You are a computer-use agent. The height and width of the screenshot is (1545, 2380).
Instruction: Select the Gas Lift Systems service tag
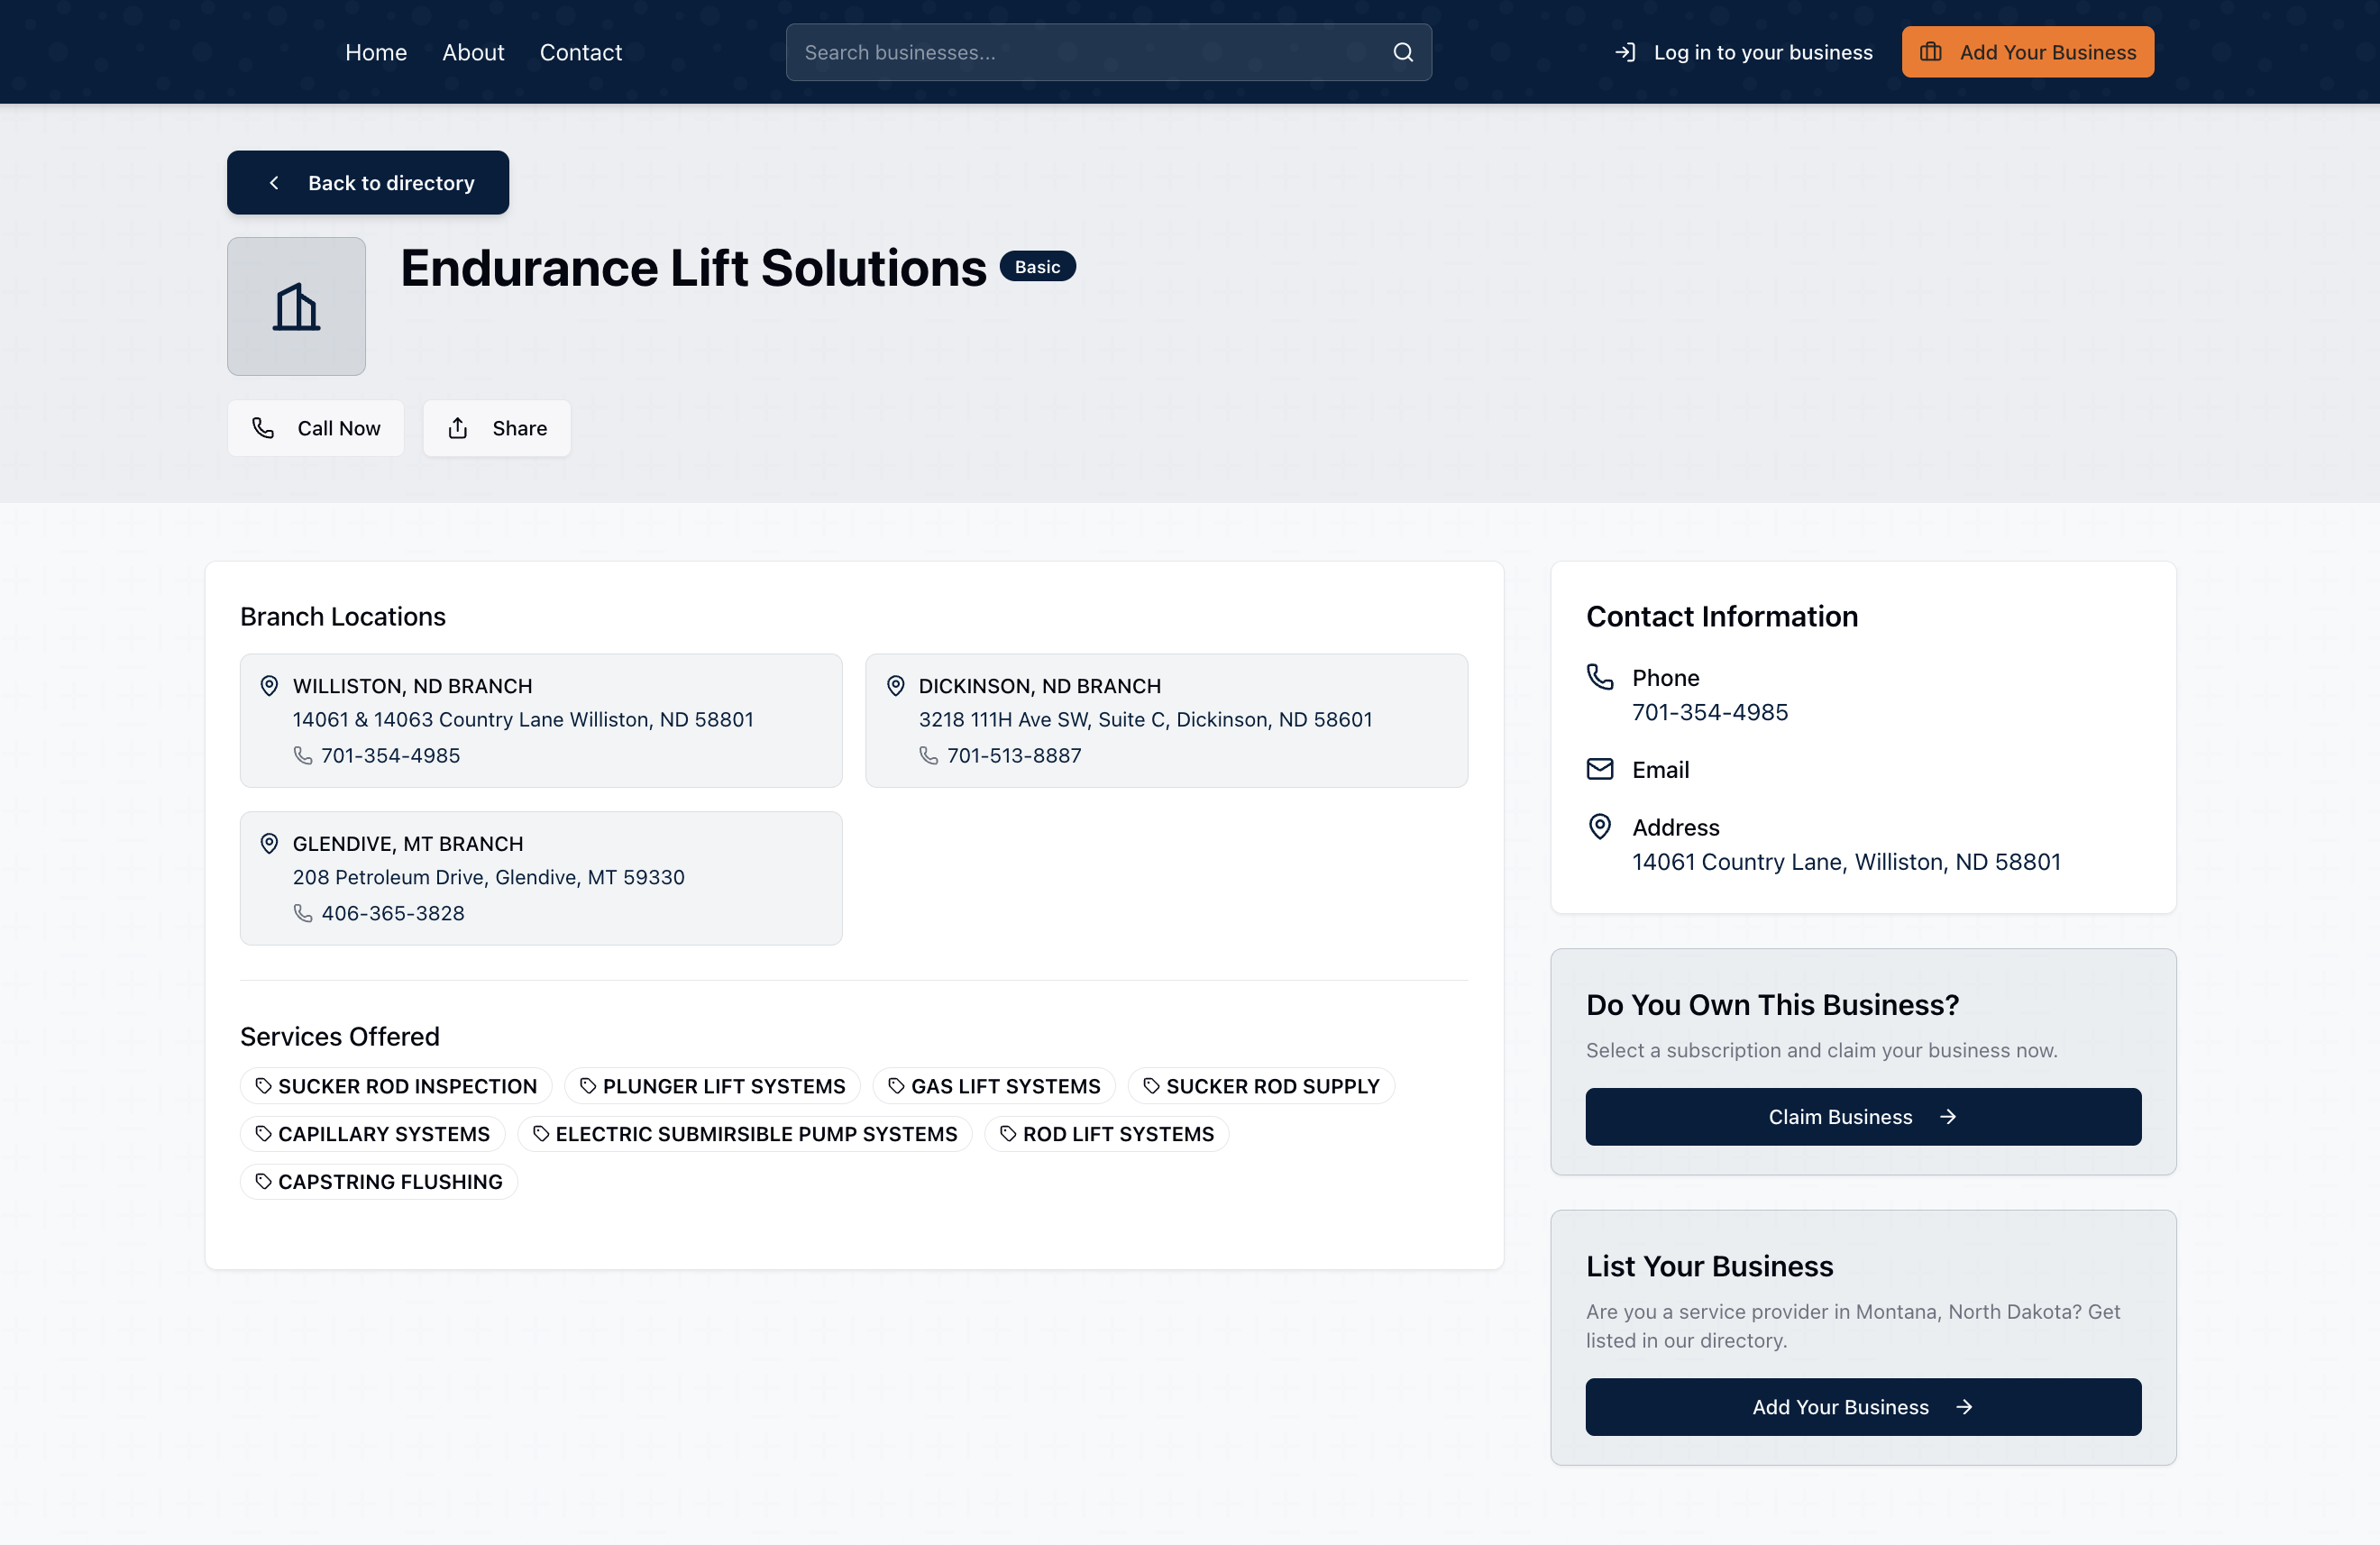click(x=994, y=1086)
